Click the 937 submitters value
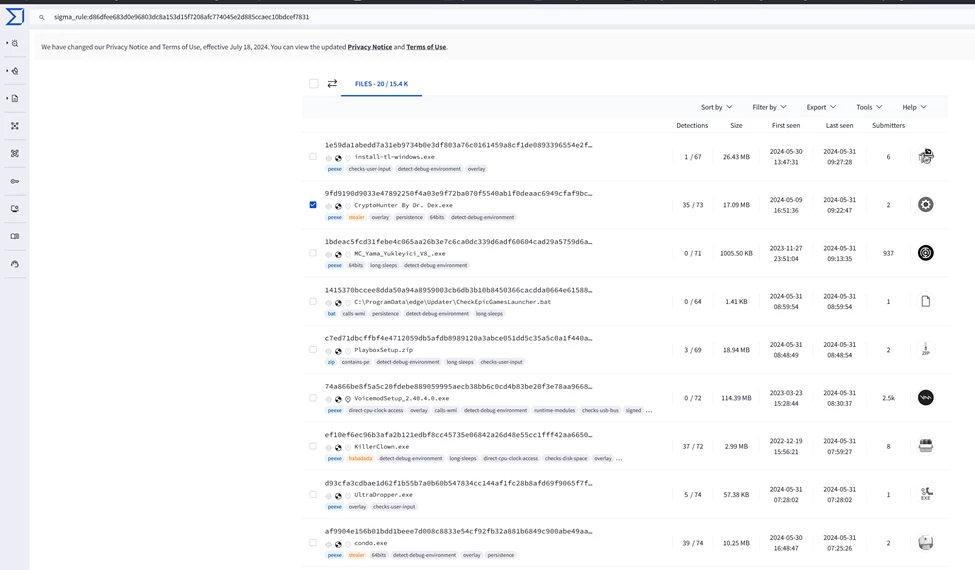Viewport: 975px width, 570px height. (x=888, y=253)
